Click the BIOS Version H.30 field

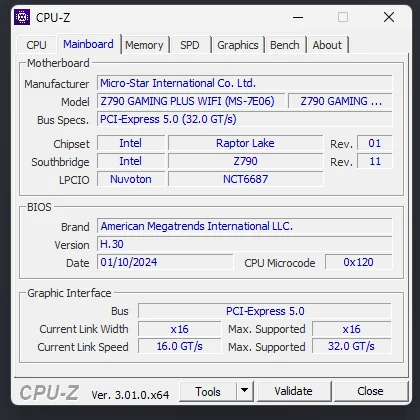point(245,244)
